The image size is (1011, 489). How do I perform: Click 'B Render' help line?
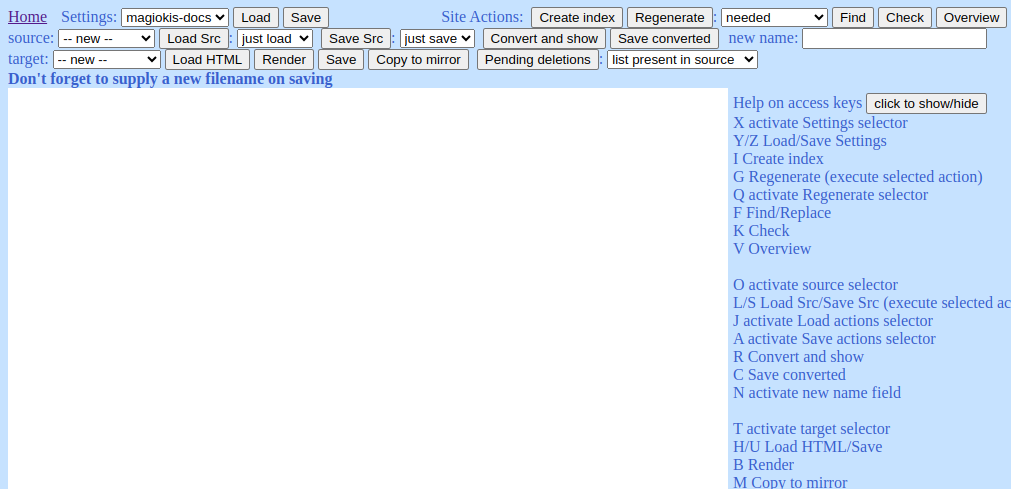point(763,465)
